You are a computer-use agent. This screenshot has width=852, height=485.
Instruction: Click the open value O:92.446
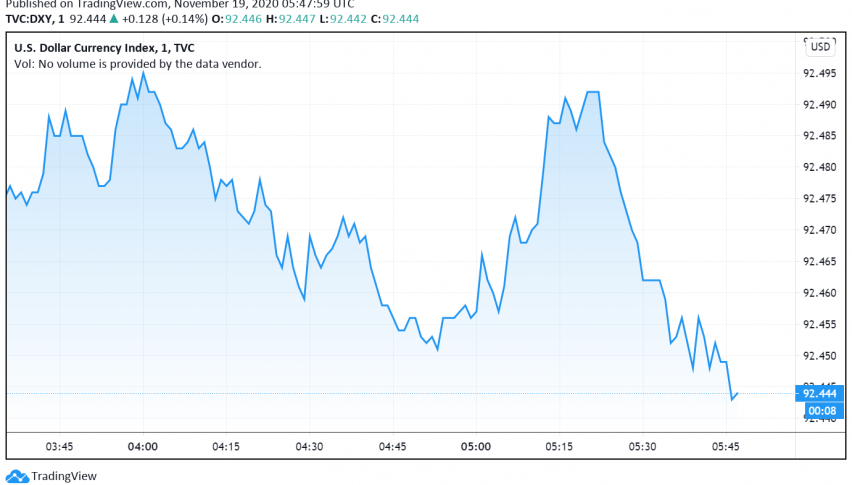[236, 19]
